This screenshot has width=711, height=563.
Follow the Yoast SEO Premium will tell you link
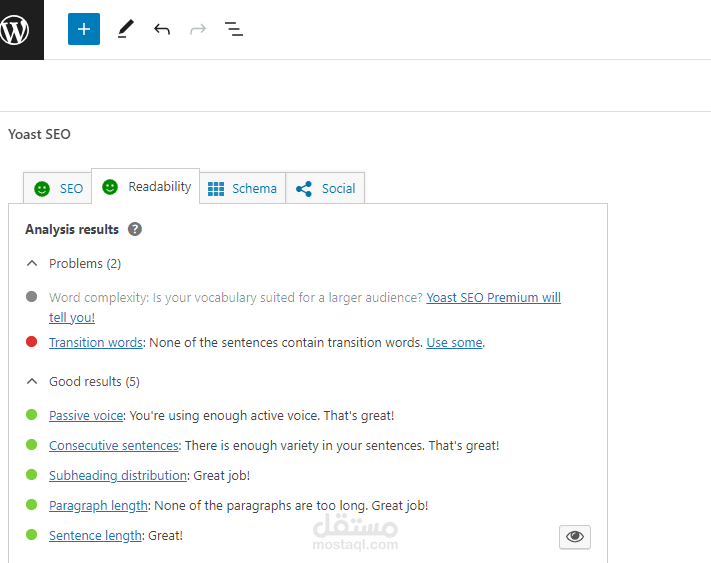493,298
